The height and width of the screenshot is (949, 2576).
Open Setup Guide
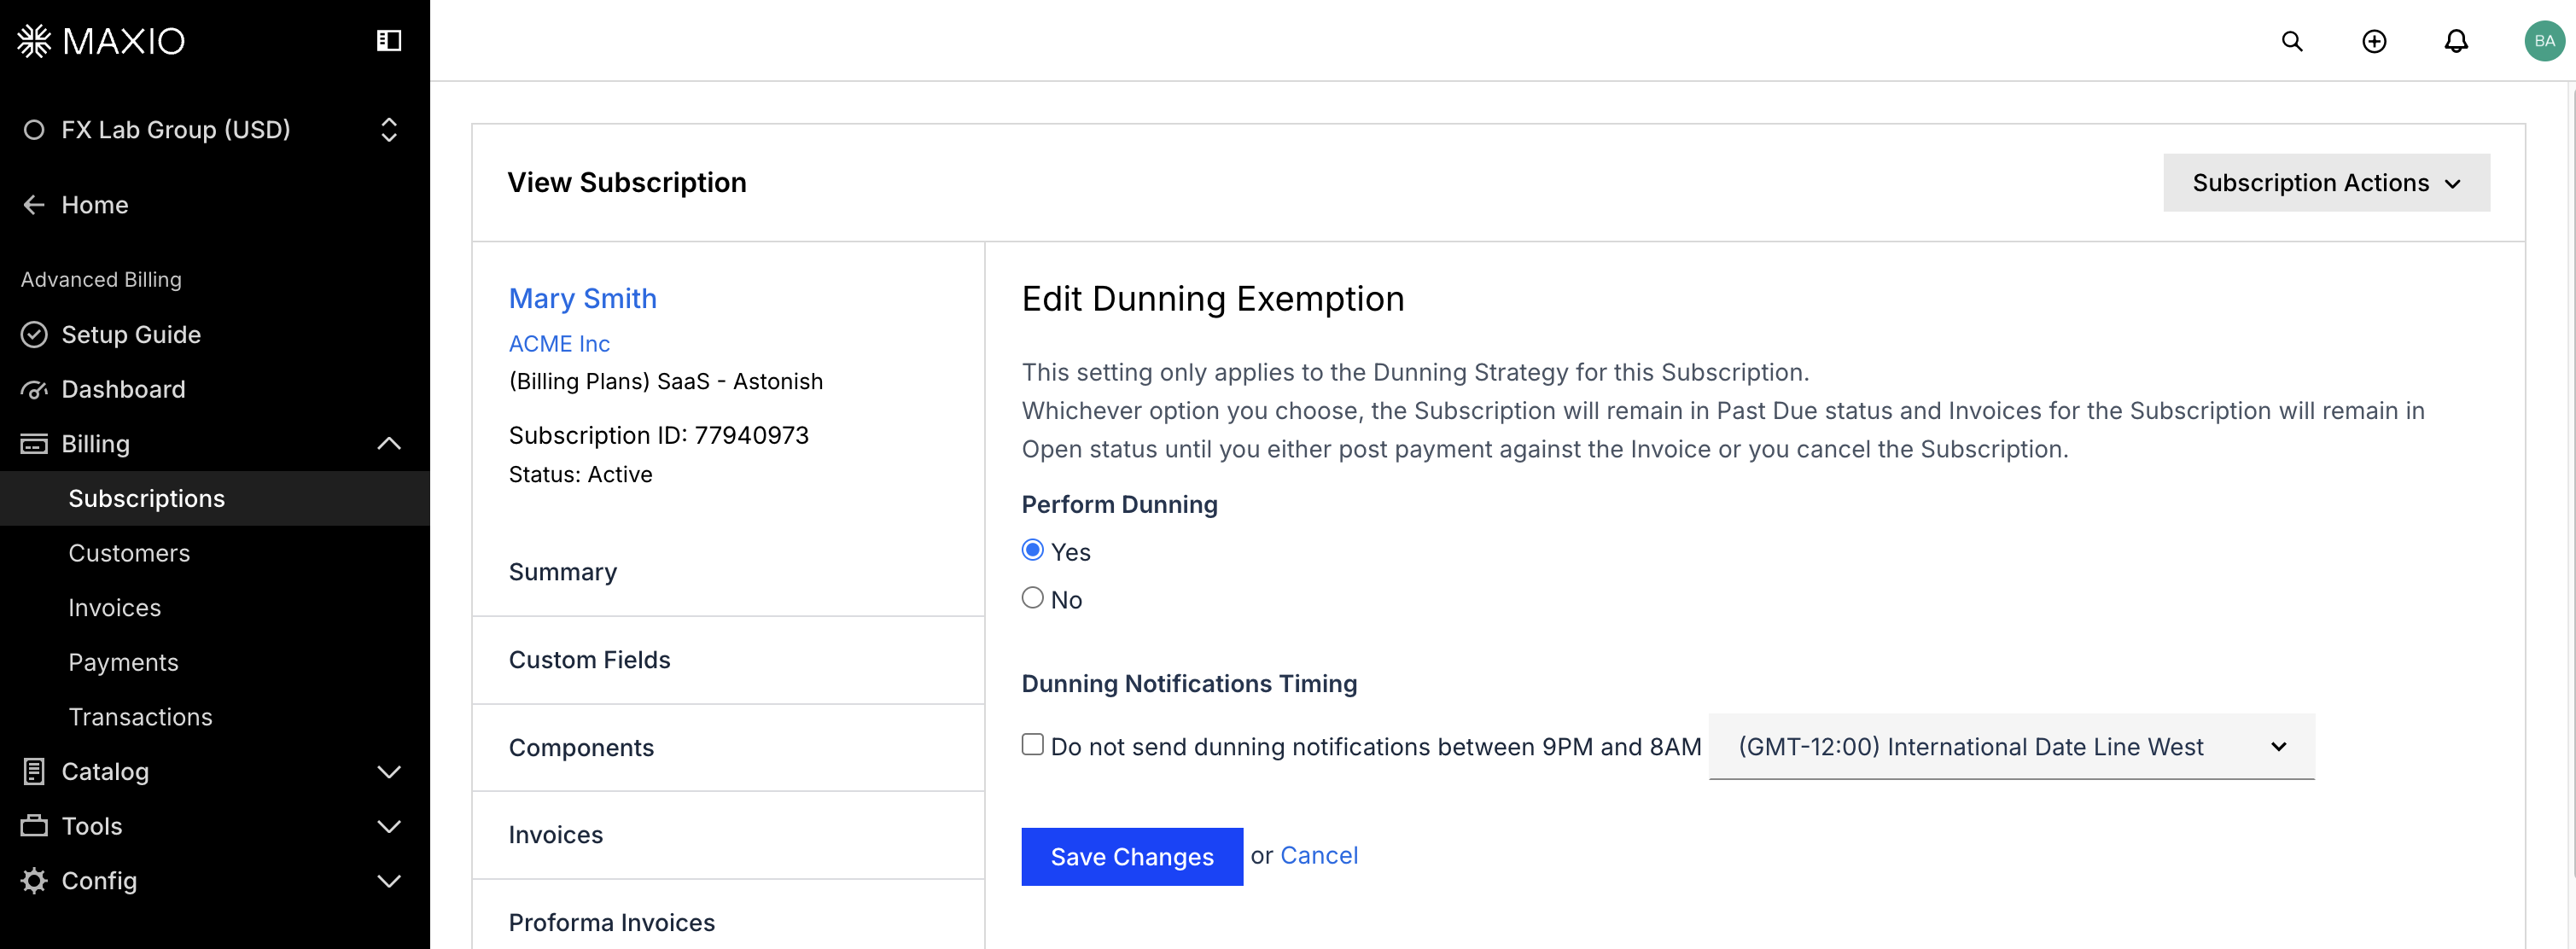pos(131,335)
